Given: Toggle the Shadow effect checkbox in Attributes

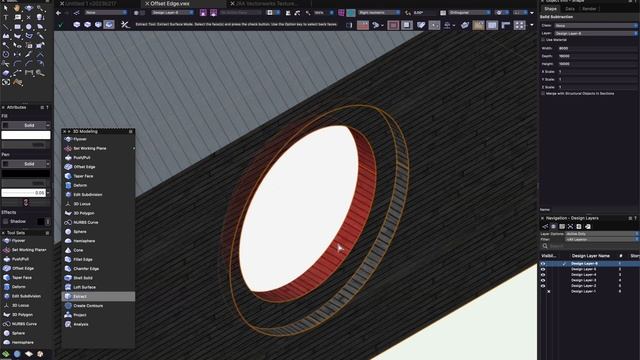Looking at the screenshot, I should coord(5,221).
